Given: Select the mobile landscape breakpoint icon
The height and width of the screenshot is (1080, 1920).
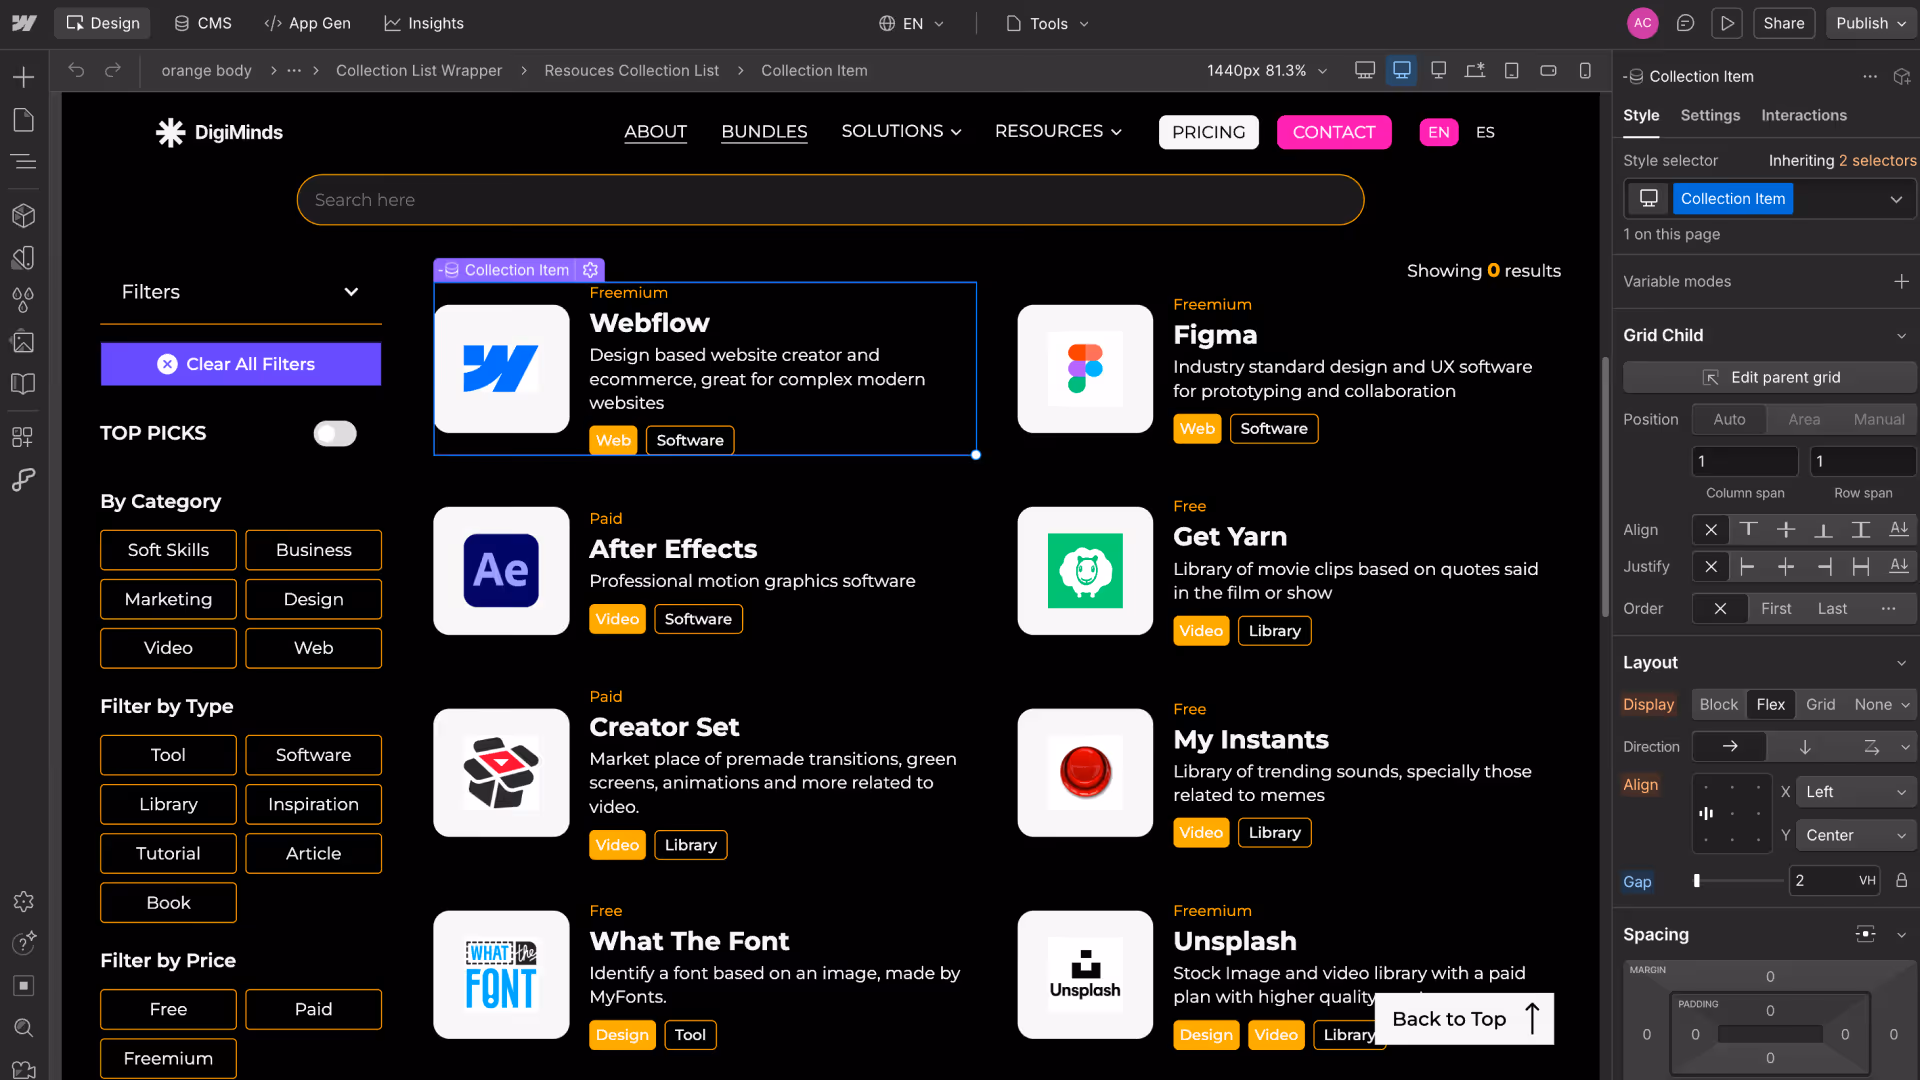Looking at the screenshot, I should pos(1548,70).
